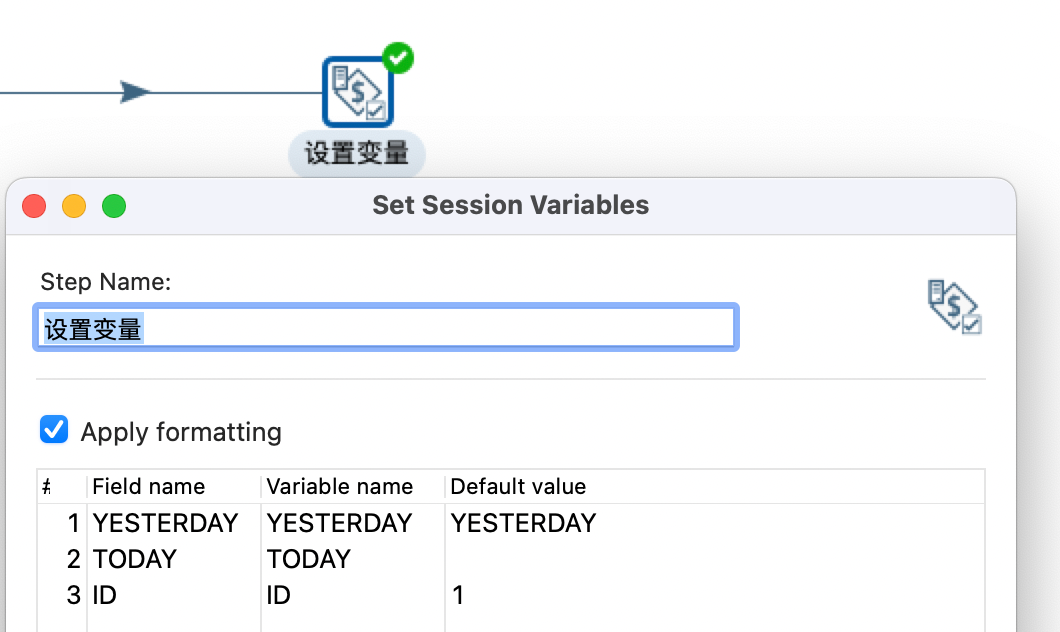Viewport: 1060px width, 632px height.
Task: Click the Default value column header
Action: click(518, 487)
